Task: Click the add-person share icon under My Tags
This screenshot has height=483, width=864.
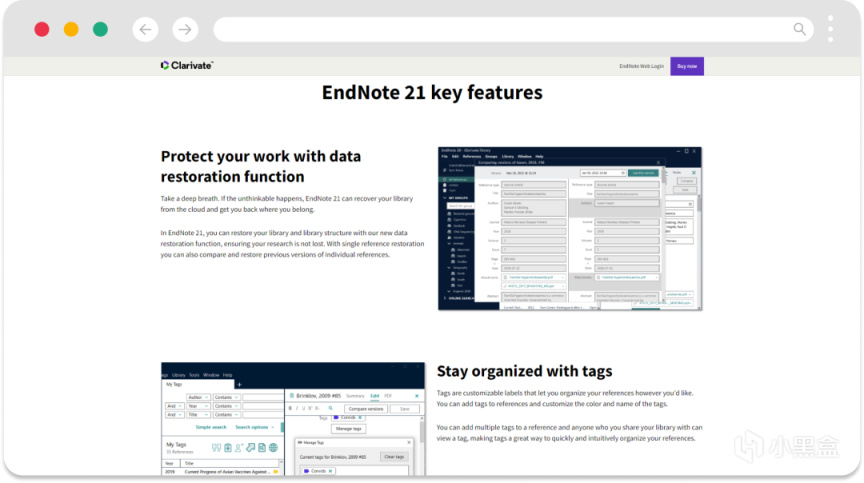Action: click(x=239, y=448)
